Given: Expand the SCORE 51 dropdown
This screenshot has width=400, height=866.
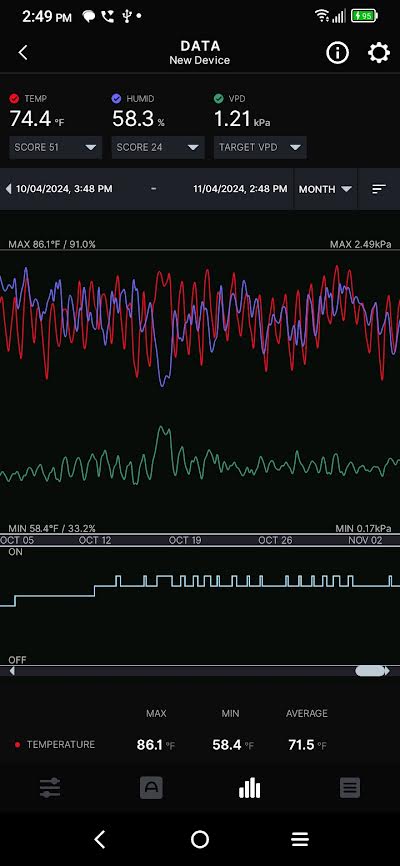Looking at the screenshot, I should [x=55, y=147].
